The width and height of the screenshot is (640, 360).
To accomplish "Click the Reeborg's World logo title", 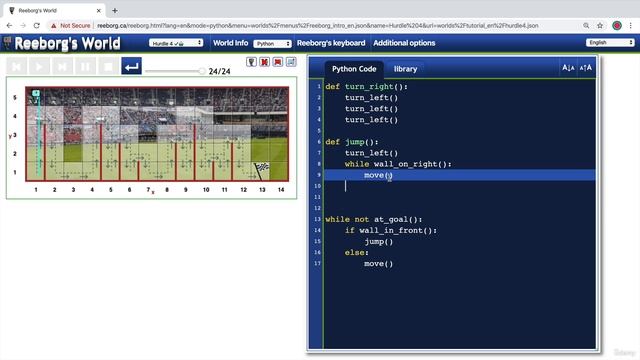I will (x=67, y=43).
